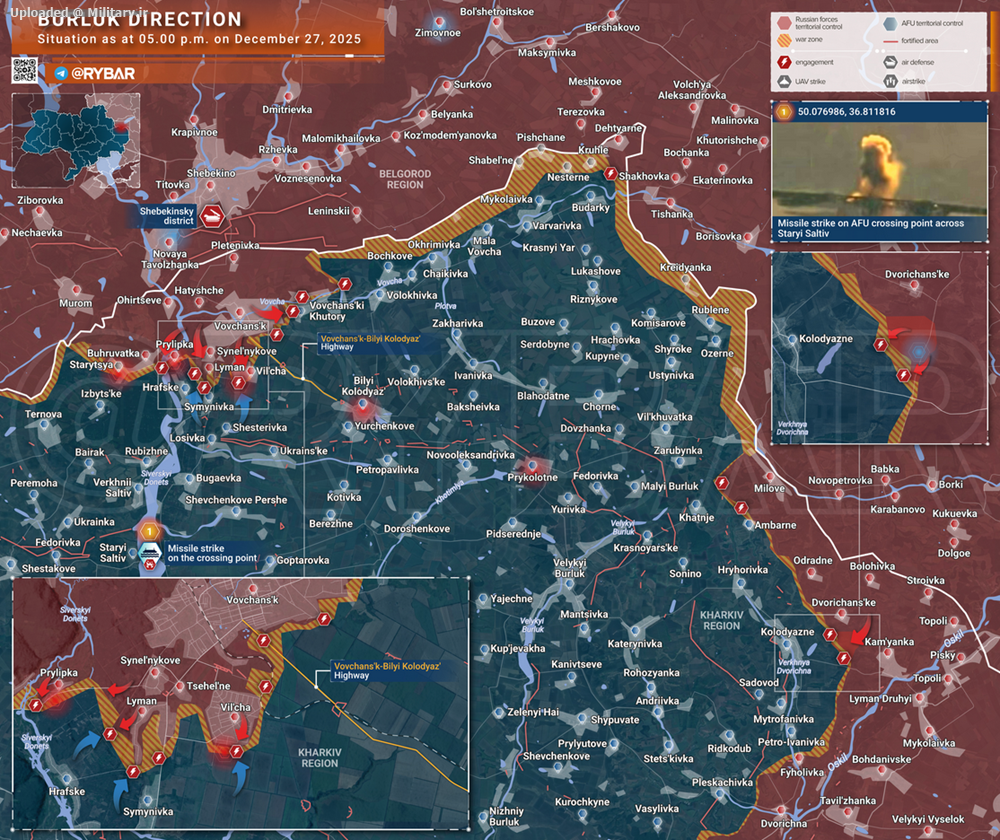Click the AFU territorial control hexagon swatch
The width and height of the screenshot is (1000, 840).
pos(891,23)
